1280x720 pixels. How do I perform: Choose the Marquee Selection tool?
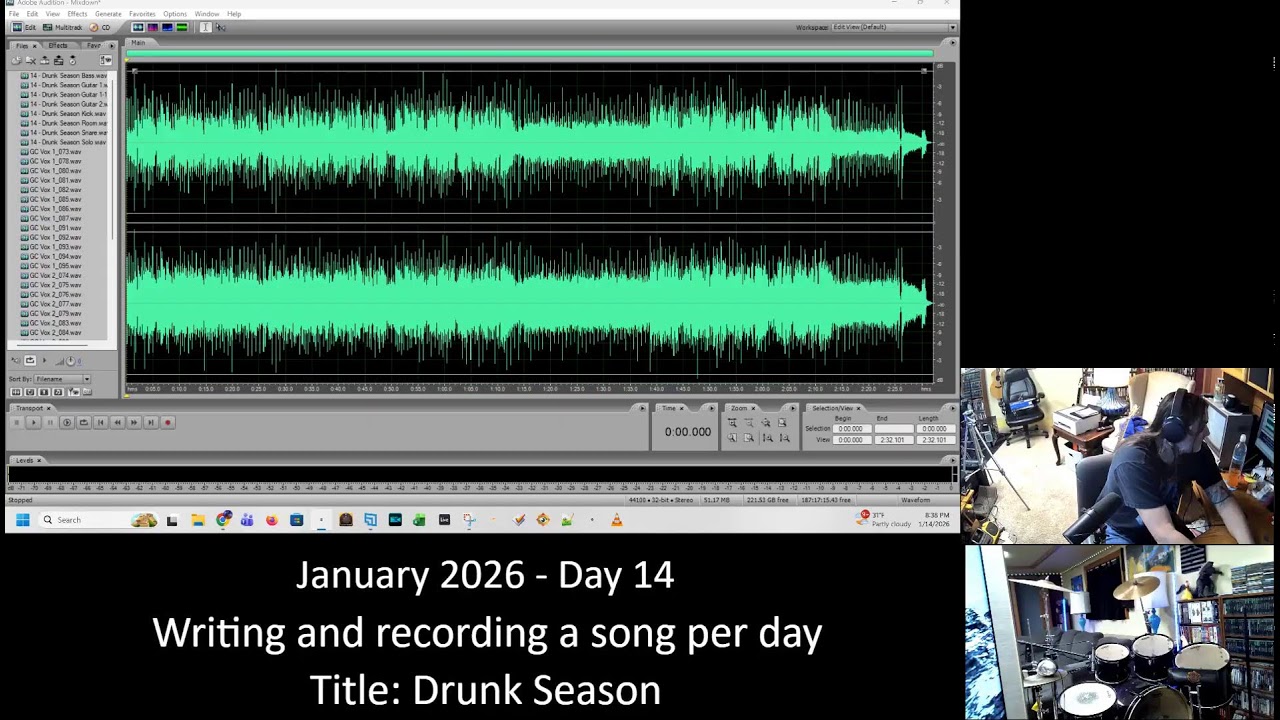(220, 27)
